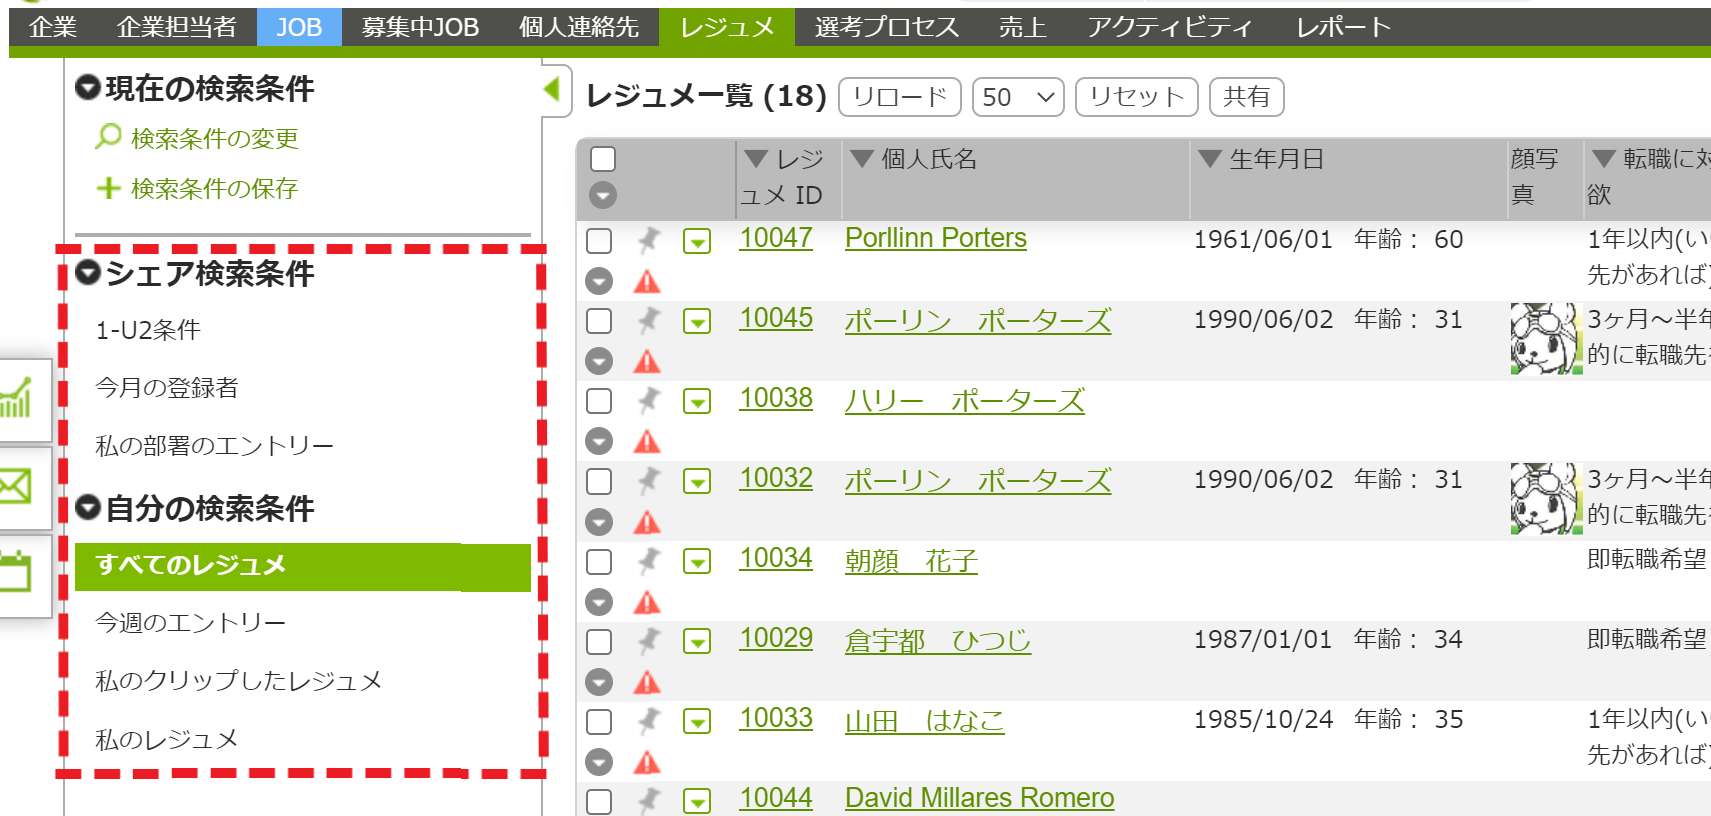Click red warning icon in row 10045
Screen dimensions: 1711x816
[x=647, y=361]
